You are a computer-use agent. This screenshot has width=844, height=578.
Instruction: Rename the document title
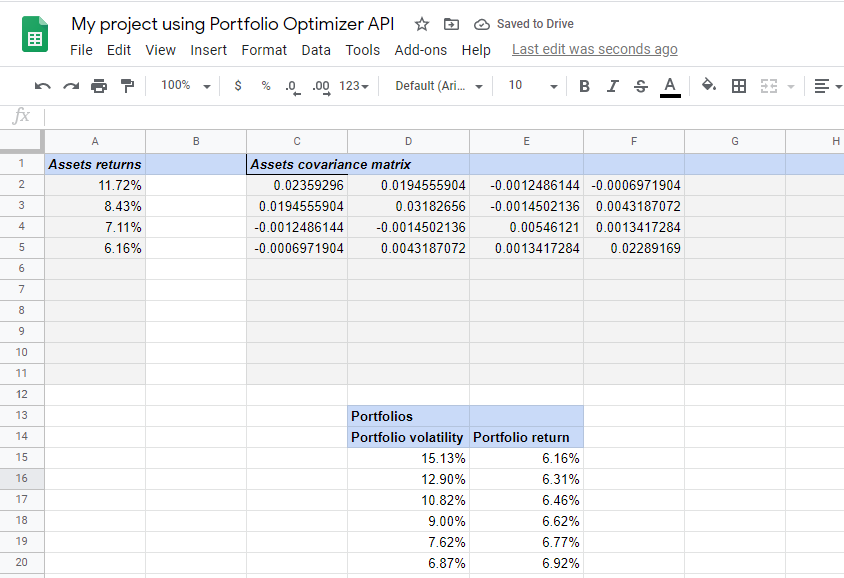click(233, 24)
